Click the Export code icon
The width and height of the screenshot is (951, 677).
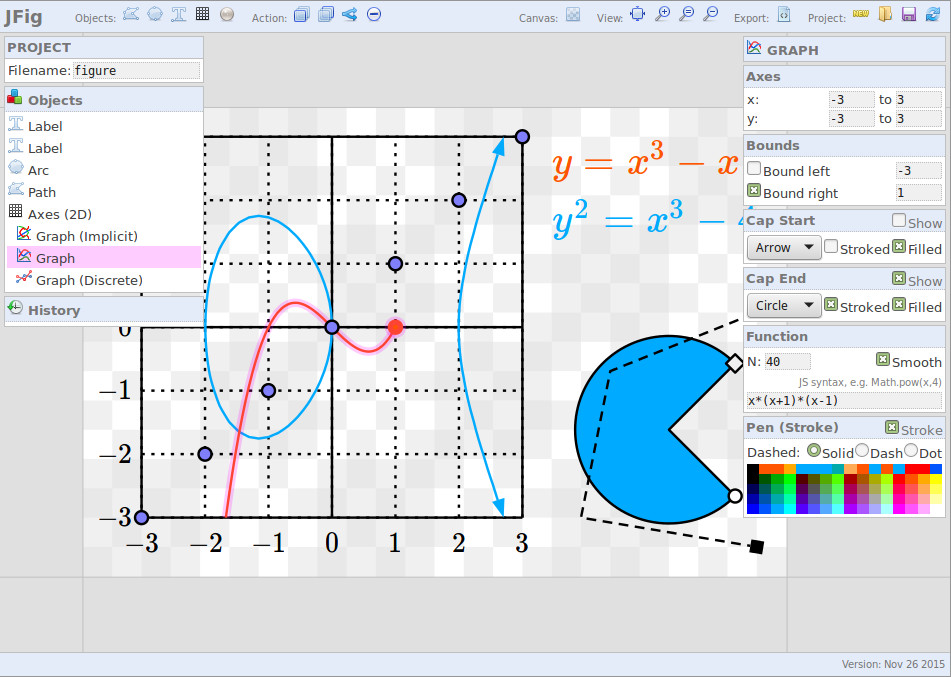point(784,14)
